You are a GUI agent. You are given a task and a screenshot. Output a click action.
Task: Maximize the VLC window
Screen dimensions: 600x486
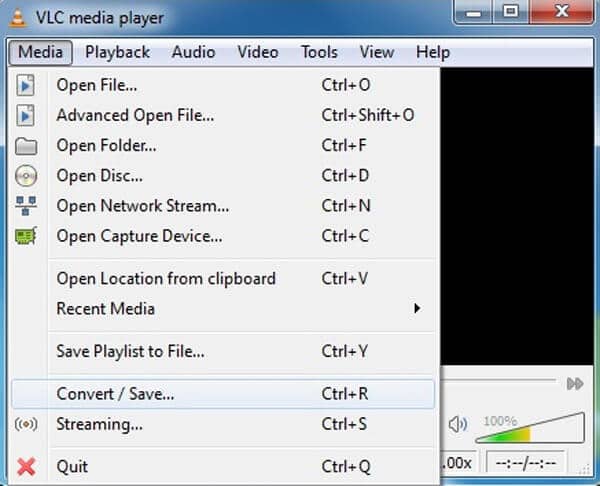coord(510,12)
